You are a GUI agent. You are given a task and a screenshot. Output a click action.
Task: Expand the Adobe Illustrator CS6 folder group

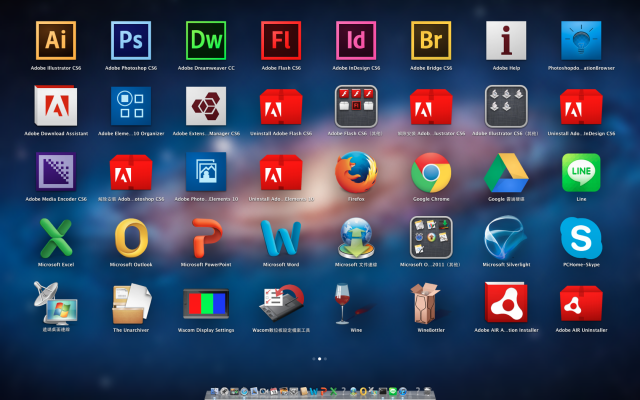tap(506, 106)
